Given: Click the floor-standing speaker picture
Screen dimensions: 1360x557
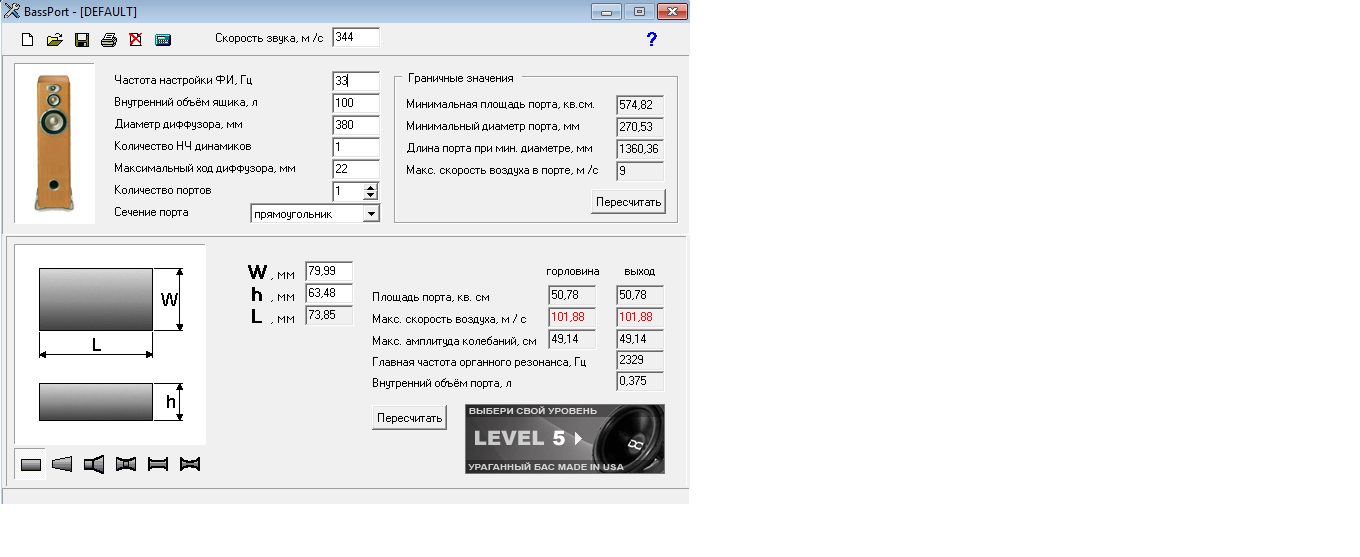Looking at the screenshot, I should (x=54, y=142).
